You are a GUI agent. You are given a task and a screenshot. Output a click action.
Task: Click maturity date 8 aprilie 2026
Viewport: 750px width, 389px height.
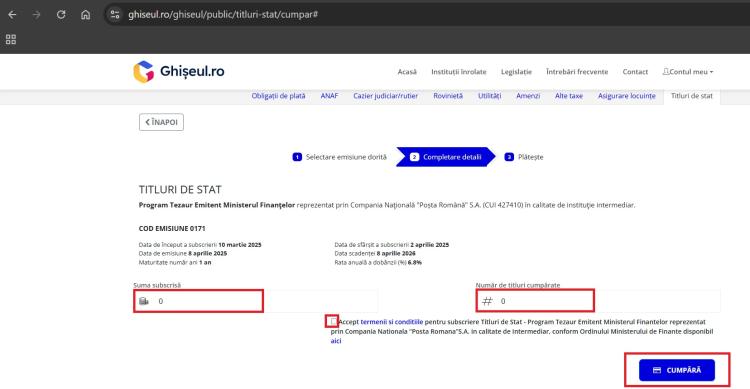point(396,254)
